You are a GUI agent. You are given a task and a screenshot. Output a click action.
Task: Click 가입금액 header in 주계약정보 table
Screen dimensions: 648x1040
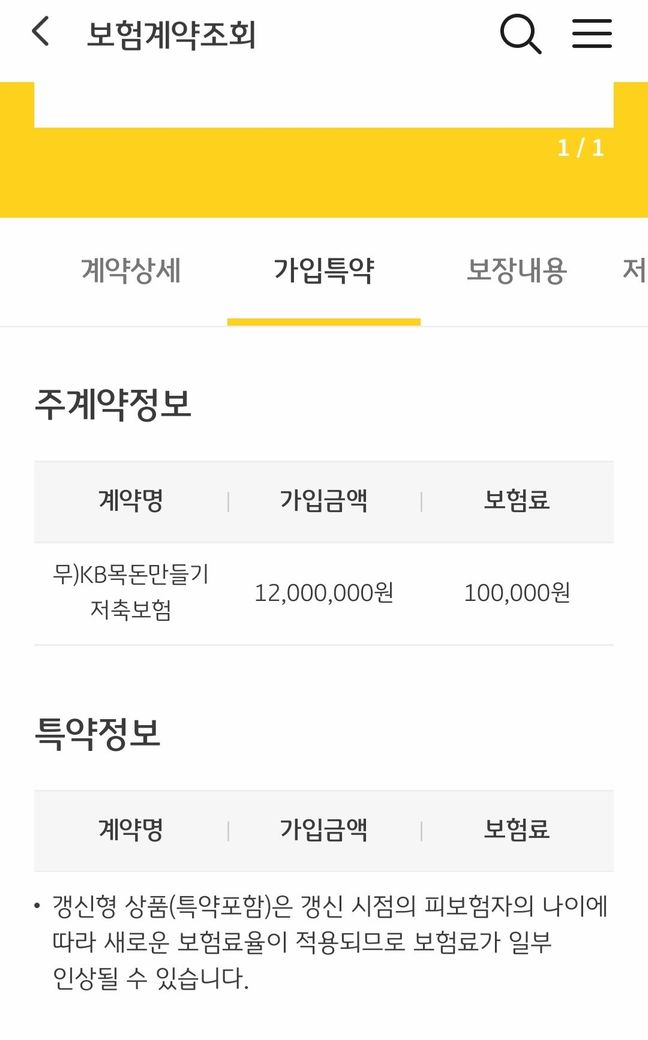(x=324, y=501)
